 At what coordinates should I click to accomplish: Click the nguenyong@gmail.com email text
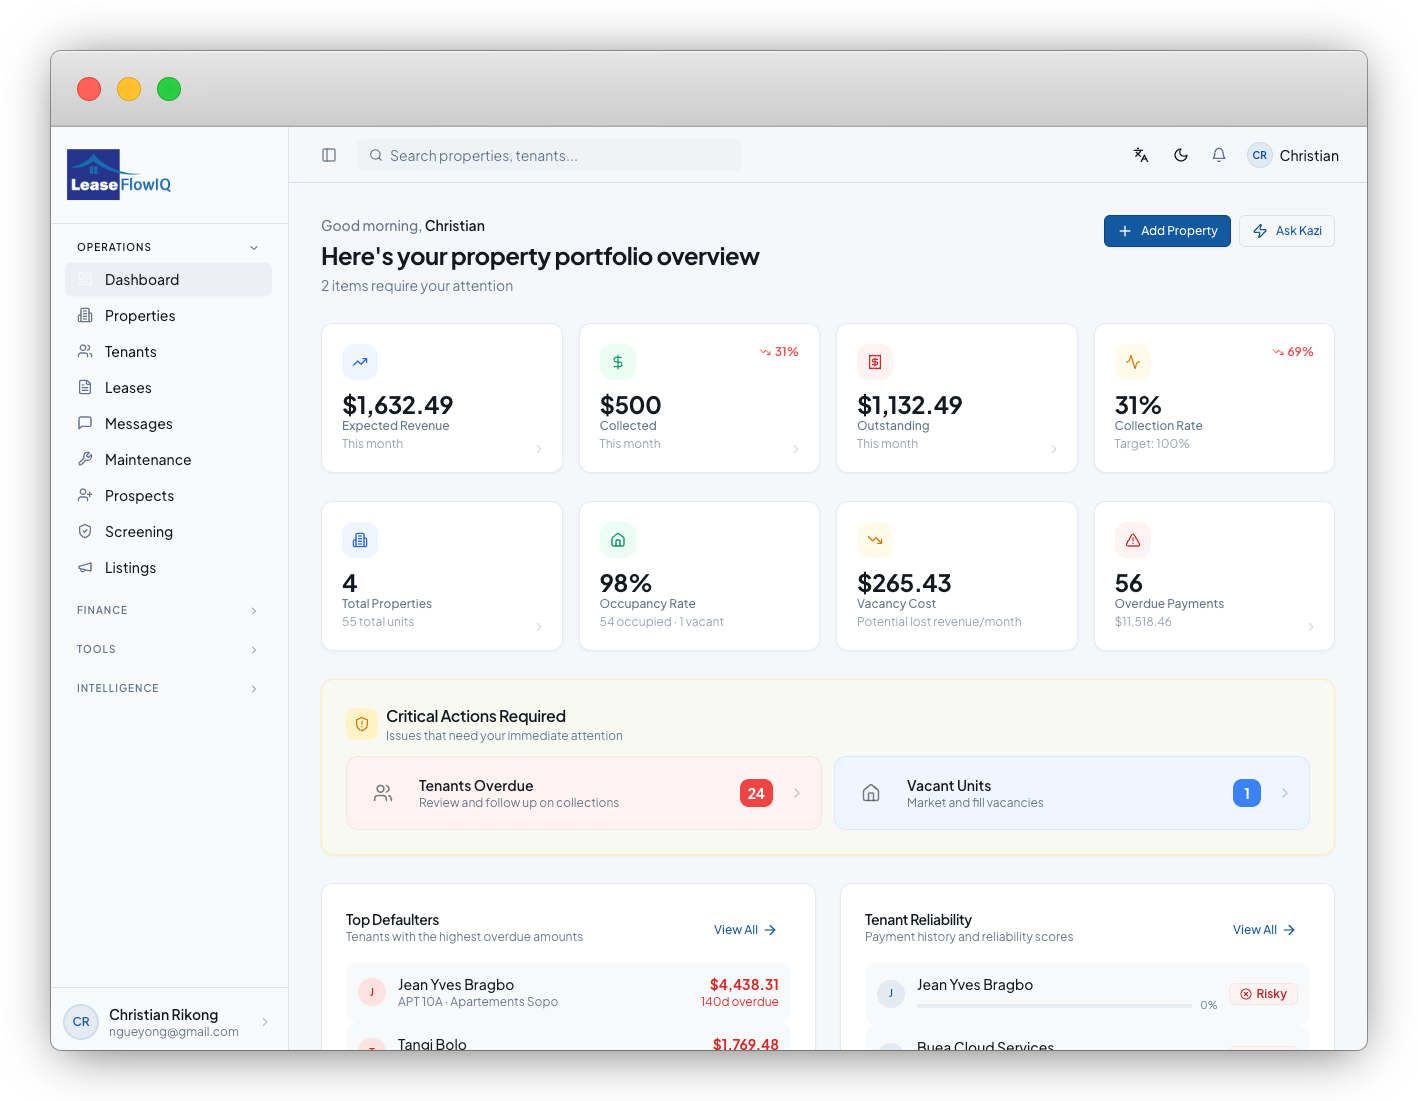coord(174,1032)
